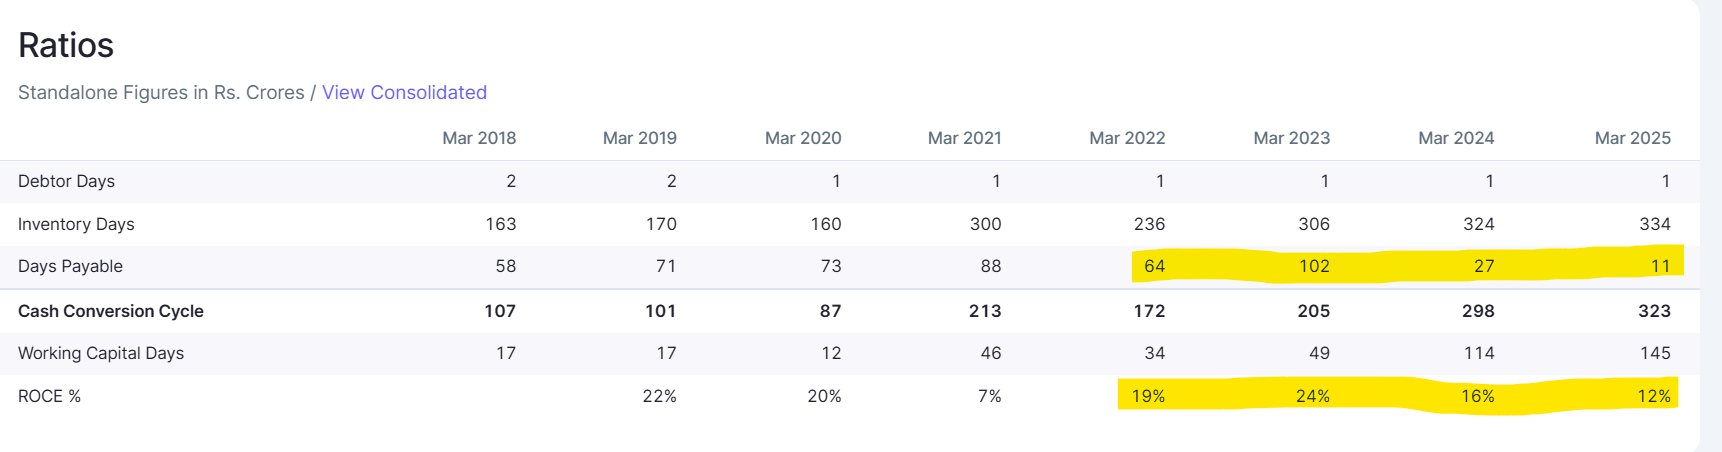Select the Cash Conversion Cycle row label

(111, 311)
